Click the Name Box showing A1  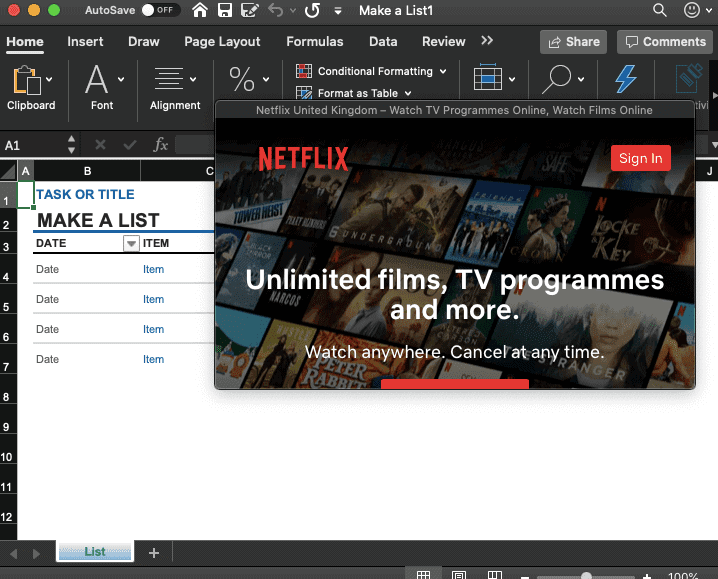click(33, 145)
